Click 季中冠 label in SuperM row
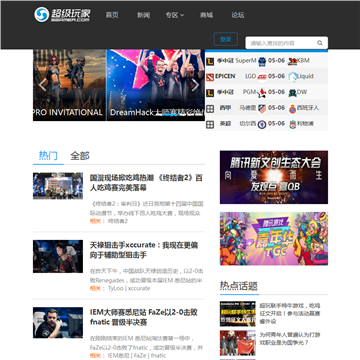The image size is (360, 360). [225, 61]
